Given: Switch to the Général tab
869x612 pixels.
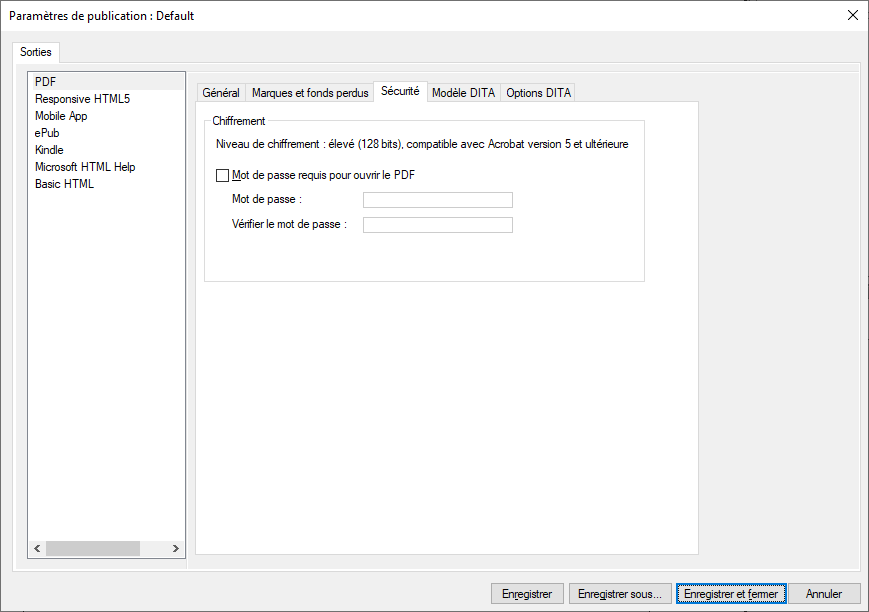Looking at the screenshot, I should (221, 93).
